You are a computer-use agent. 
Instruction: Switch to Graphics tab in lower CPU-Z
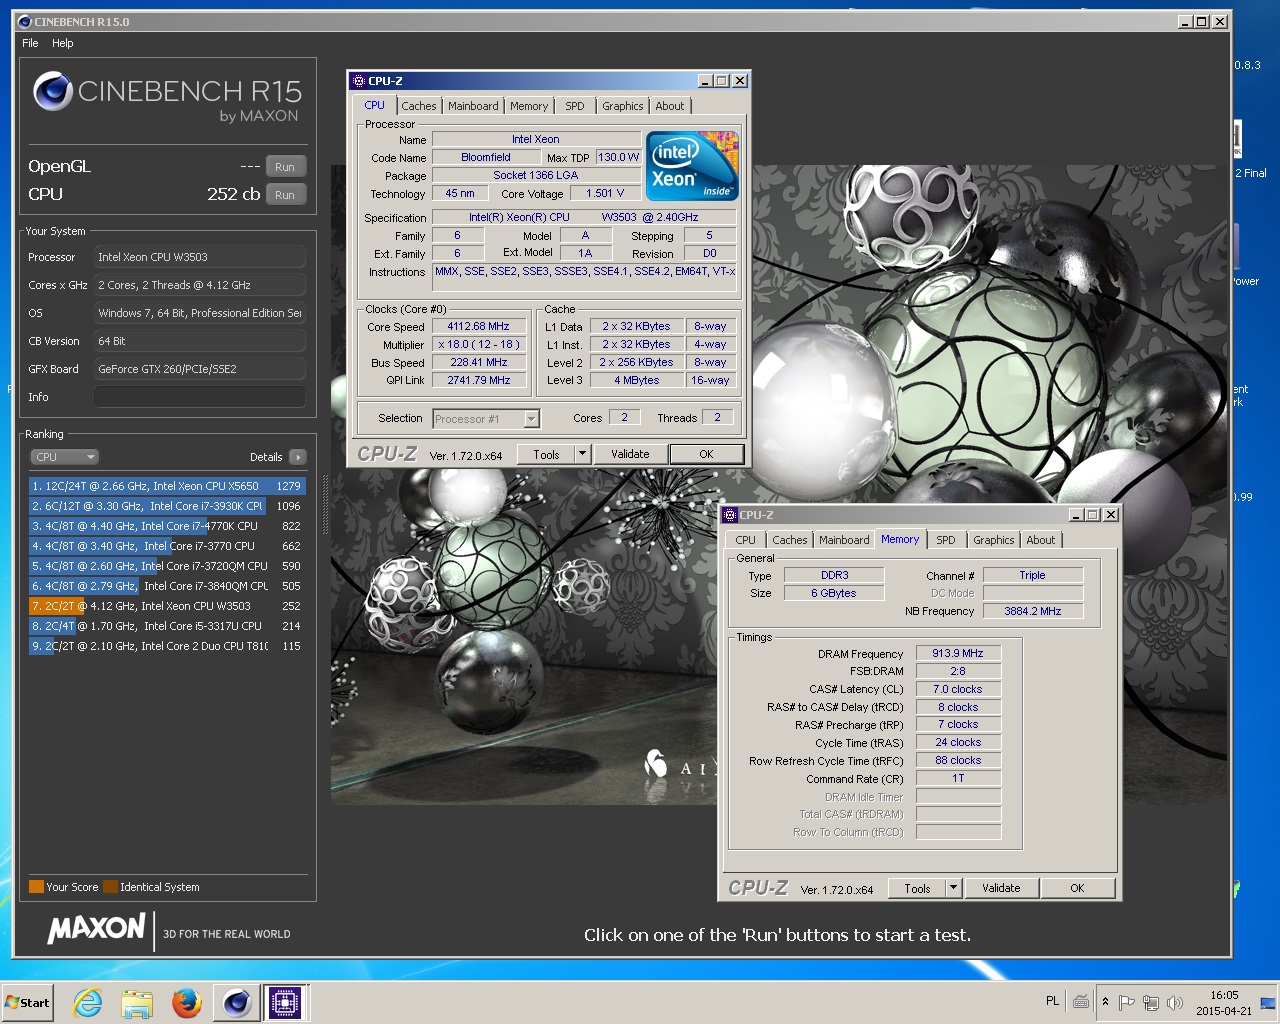tap(994, 540)
